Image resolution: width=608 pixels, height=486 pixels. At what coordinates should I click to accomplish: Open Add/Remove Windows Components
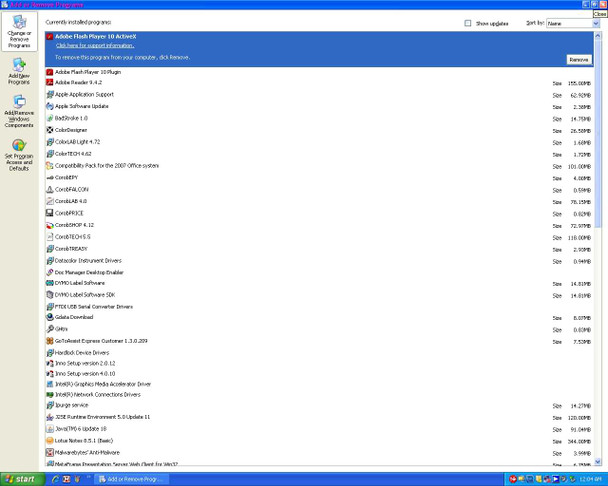pyautogui.click(x=19, y=111)
